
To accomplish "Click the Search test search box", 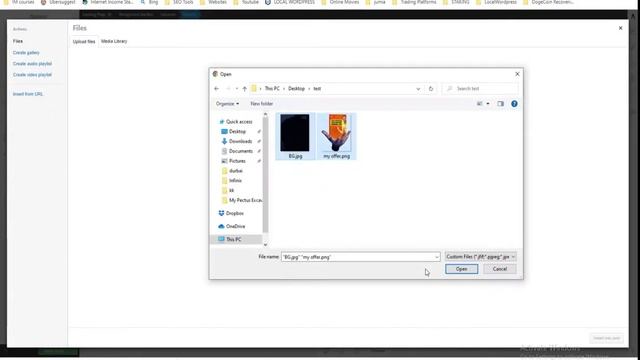I will (x=481, y=89).
